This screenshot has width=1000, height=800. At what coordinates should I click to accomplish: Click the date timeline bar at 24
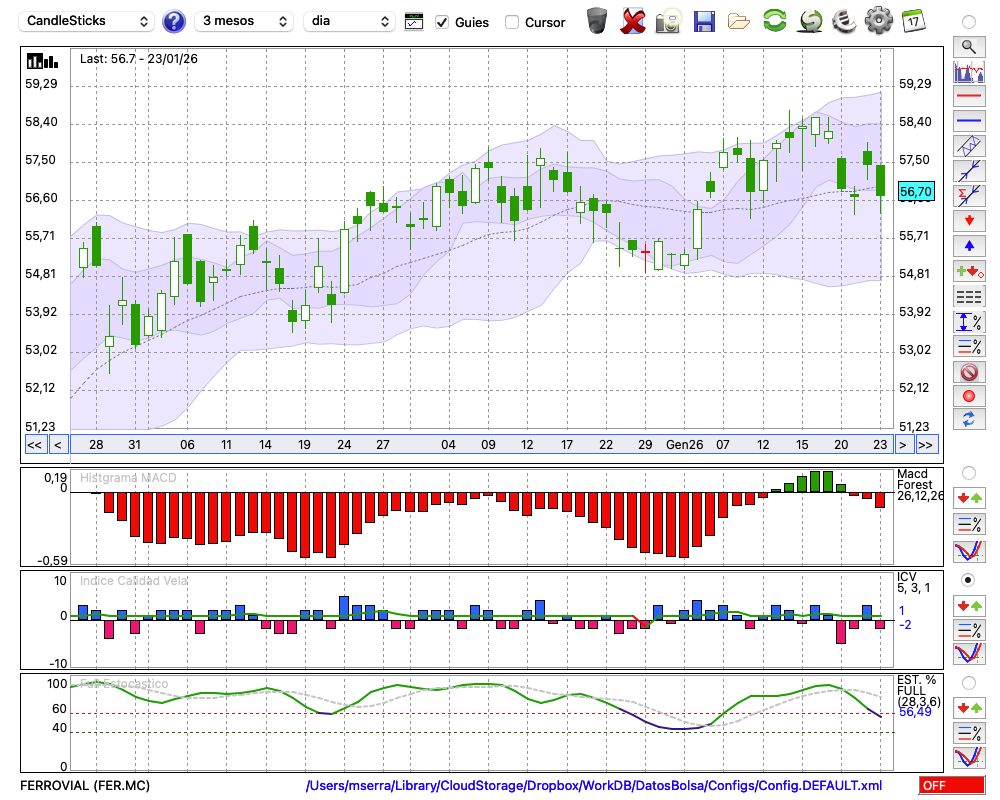pos(344,445)
